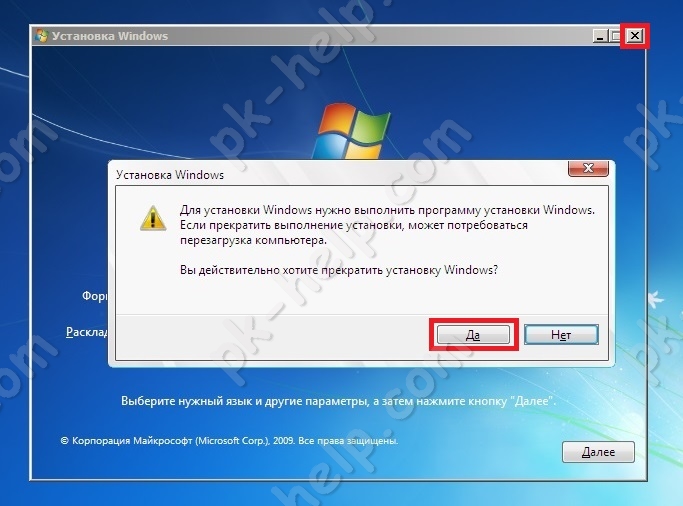Click the "Для установки Windows нужно" message line
This screenshot has height=506, width=683.
(x=387, y=210)
